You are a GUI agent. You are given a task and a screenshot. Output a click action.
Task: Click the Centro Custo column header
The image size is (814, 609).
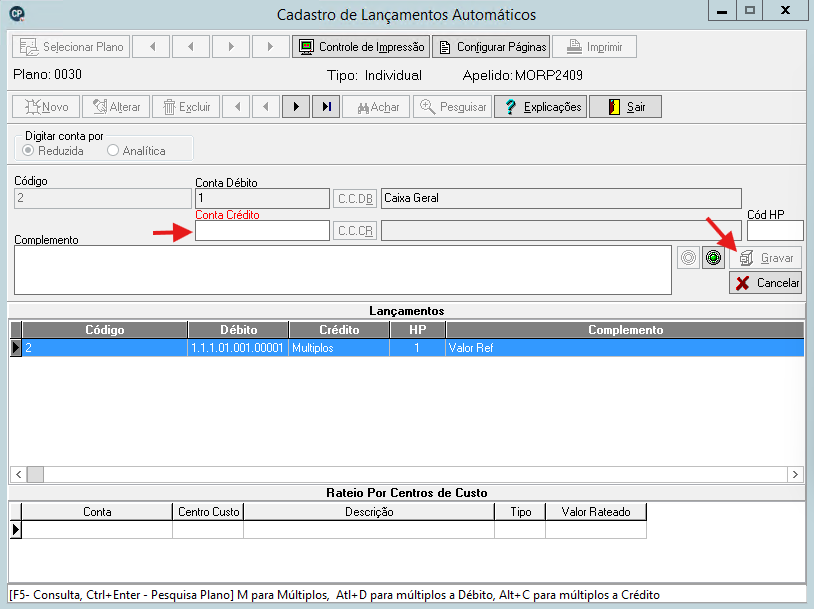(208, 512)
